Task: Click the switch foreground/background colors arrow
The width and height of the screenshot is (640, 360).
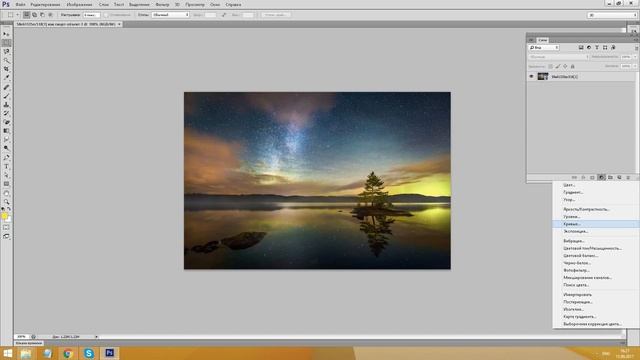Action: [x=9, y=209]
